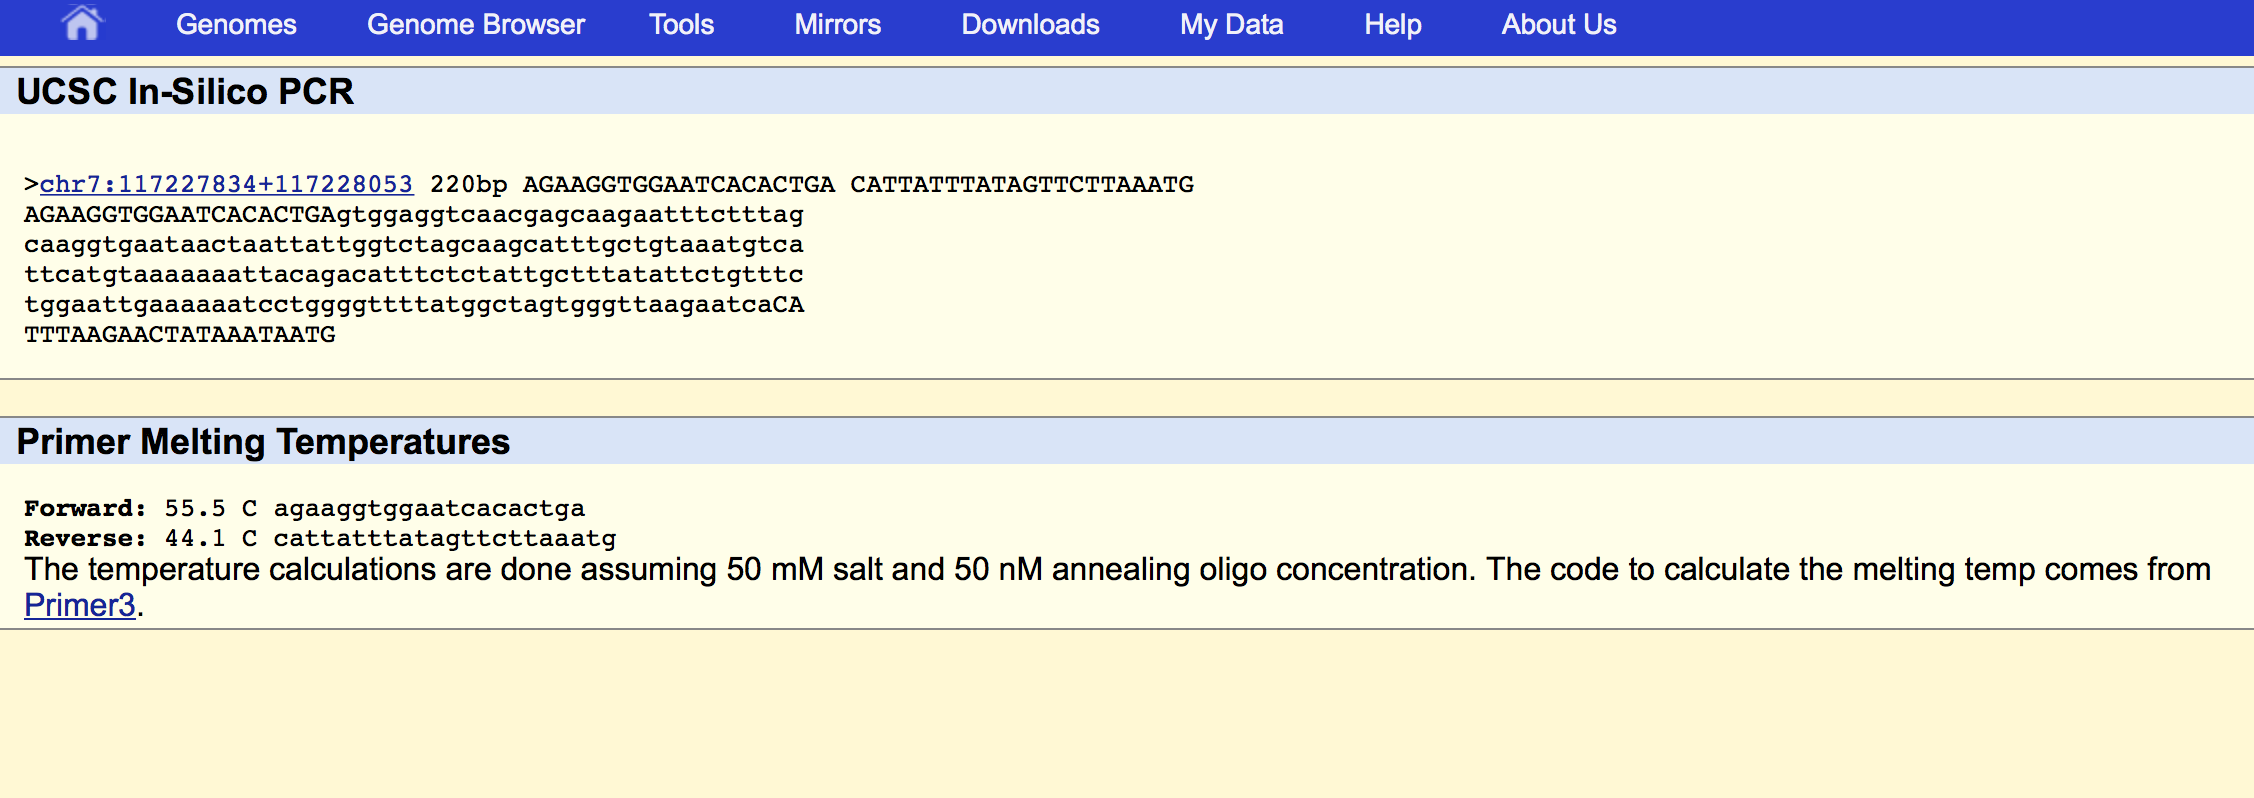Open the Genomes menu

pyautogui.click(x=236, y=25)
